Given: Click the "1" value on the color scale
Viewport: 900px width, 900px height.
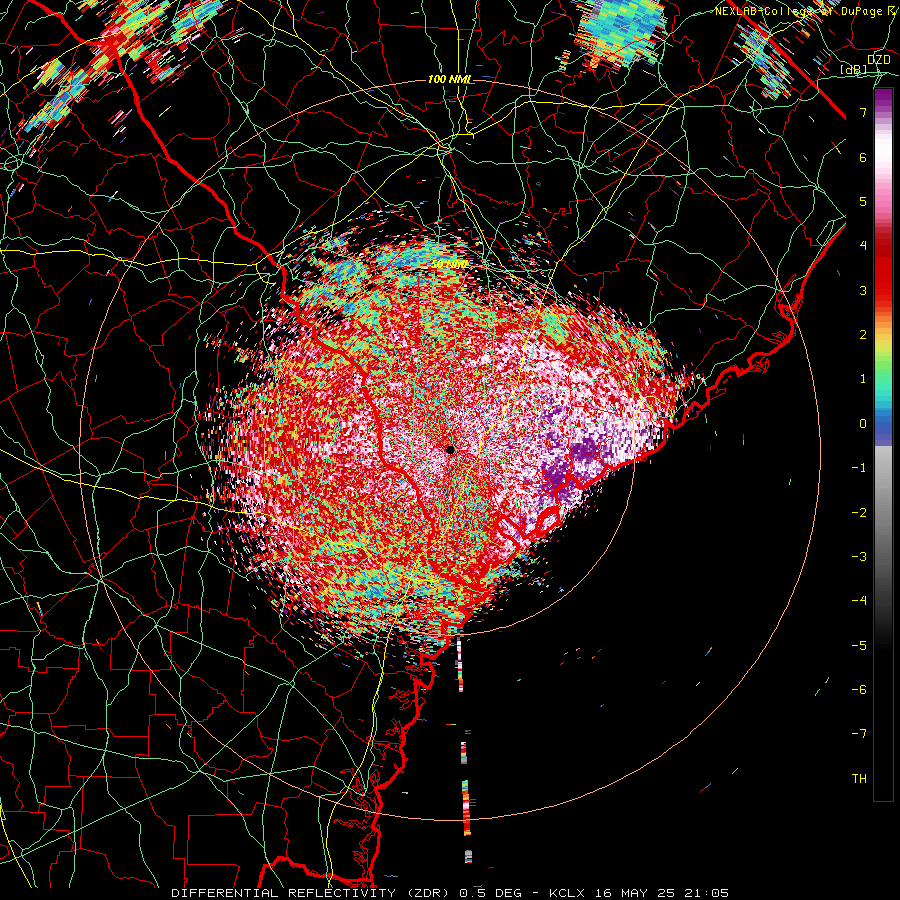Looking at the screenshot, I should [863, 379].
